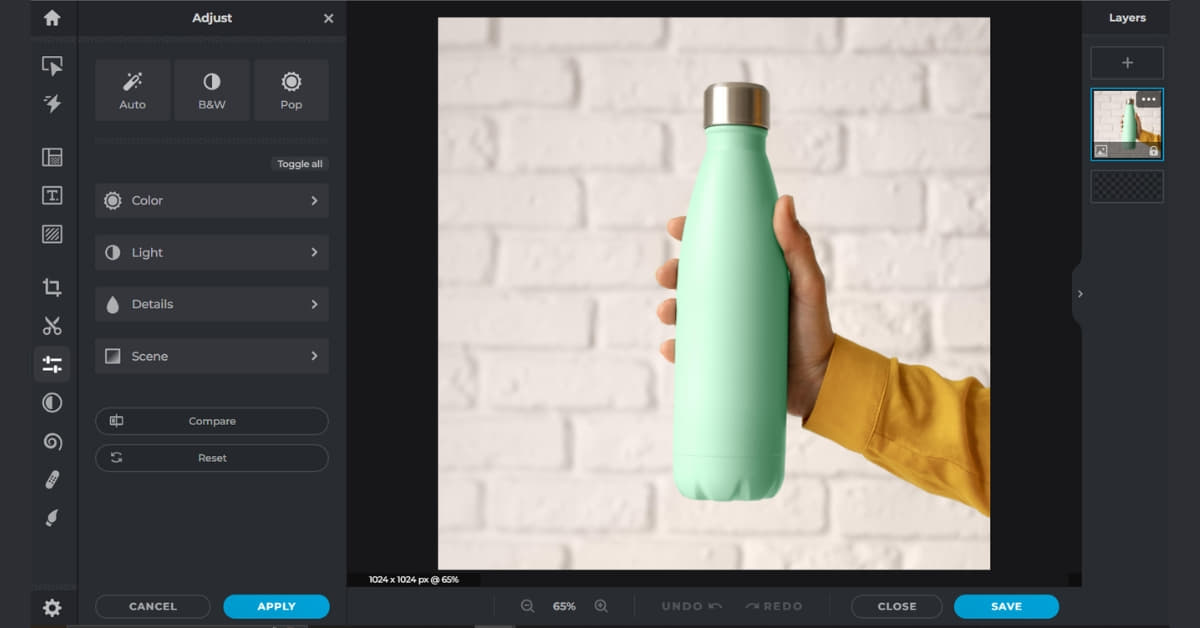Click the Layers panel title
The image size is (1200, 628).
point(1127,18)
